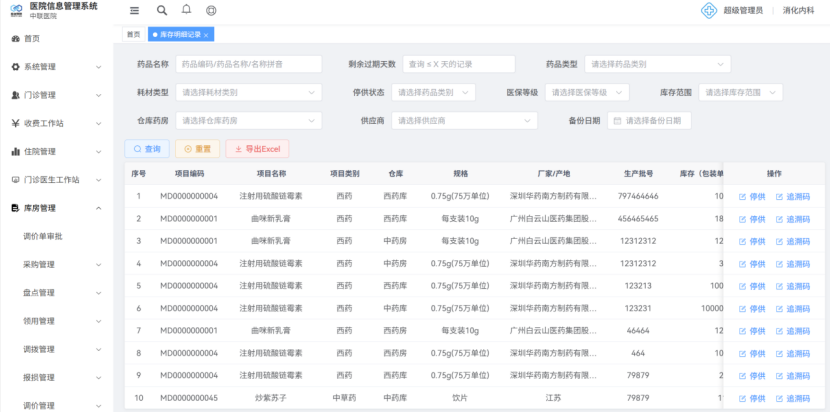Click 停供 in the first table row
The image size is (830, 412).
pyautogui.click(x=751, y=195)
